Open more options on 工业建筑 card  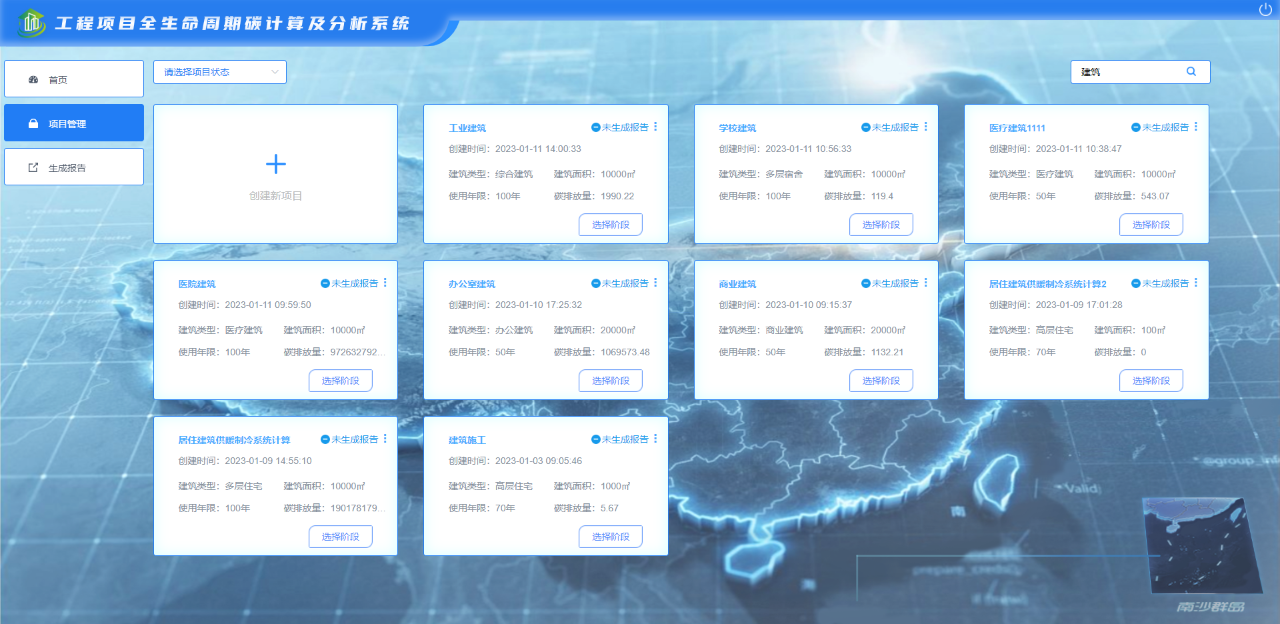(656, 127)
